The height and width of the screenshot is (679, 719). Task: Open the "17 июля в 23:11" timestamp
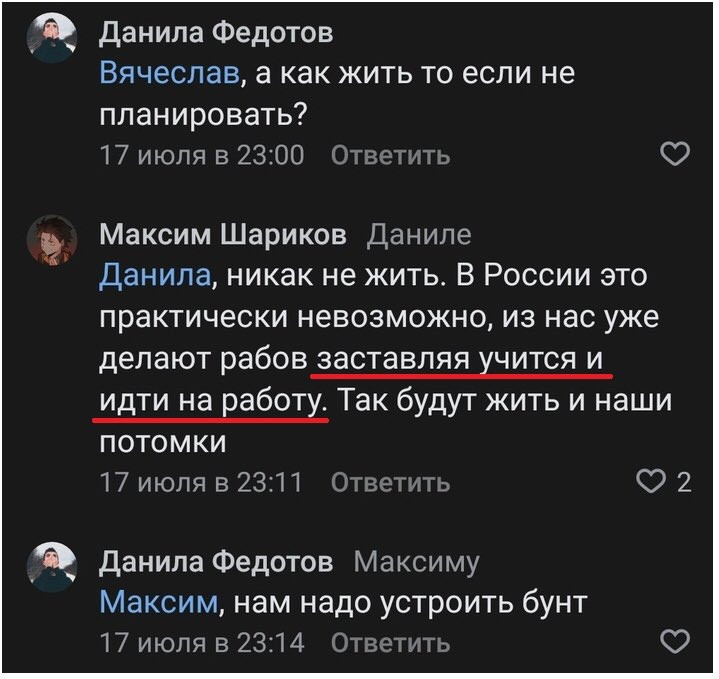point(202,483)
